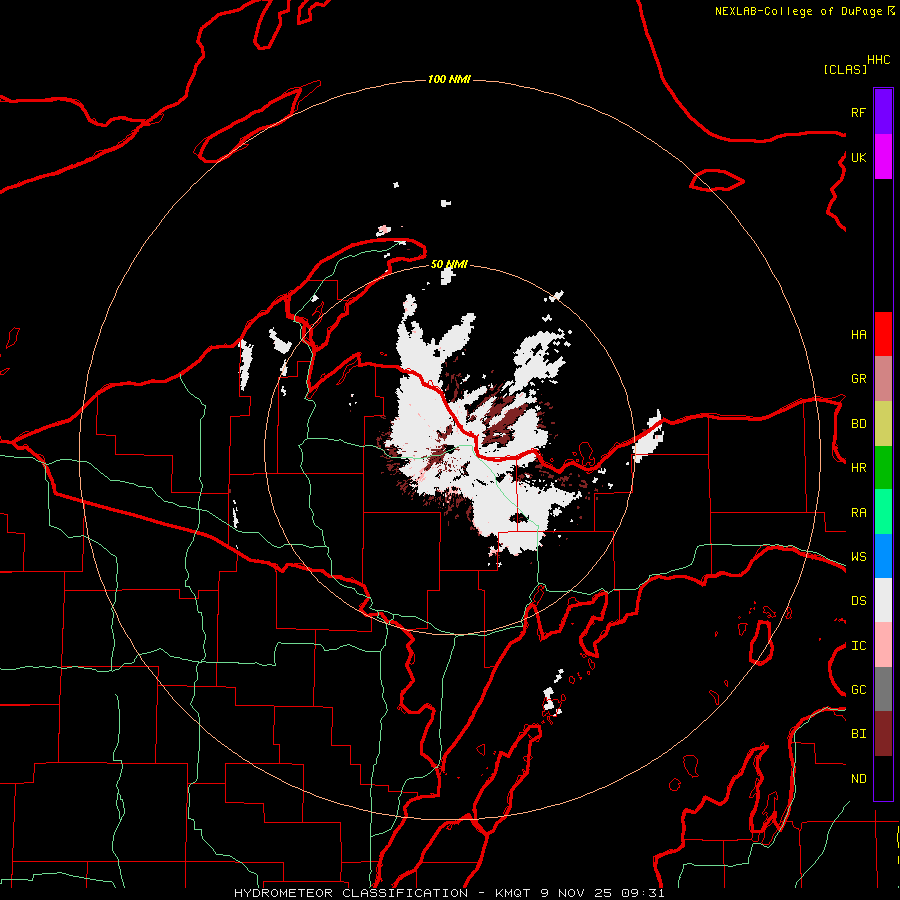Select the GR legend color block
Viewport: 900px width, 900px height.
click(x=883, y=378)
